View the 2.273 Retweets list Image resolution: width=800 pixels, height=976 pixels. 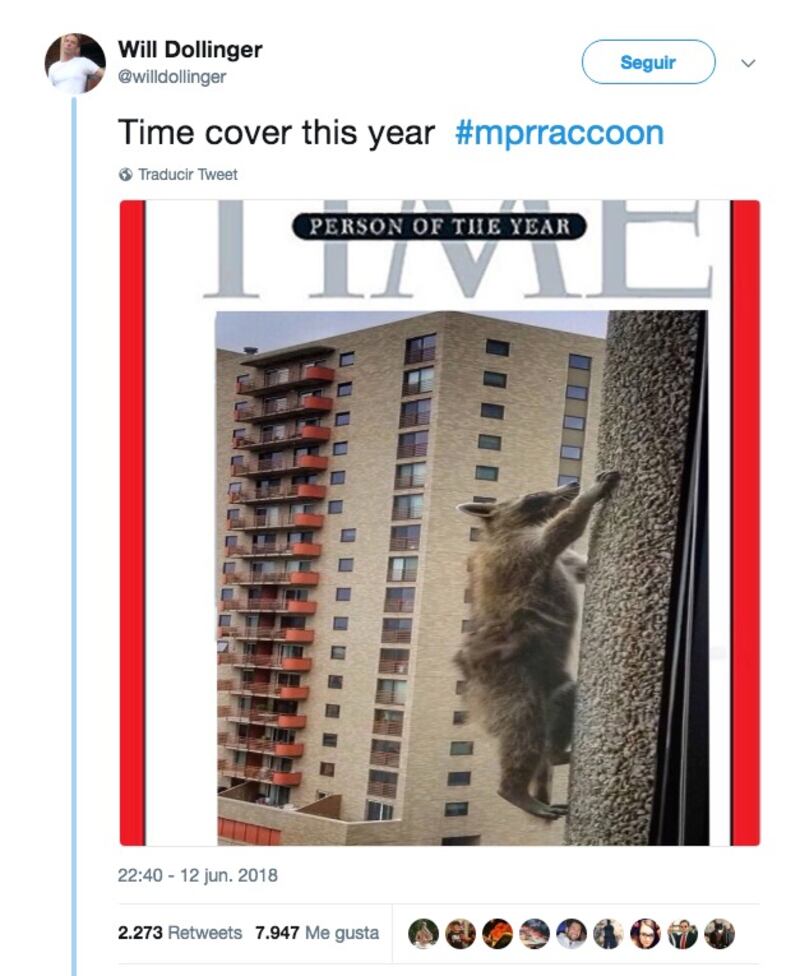(179, 932)
